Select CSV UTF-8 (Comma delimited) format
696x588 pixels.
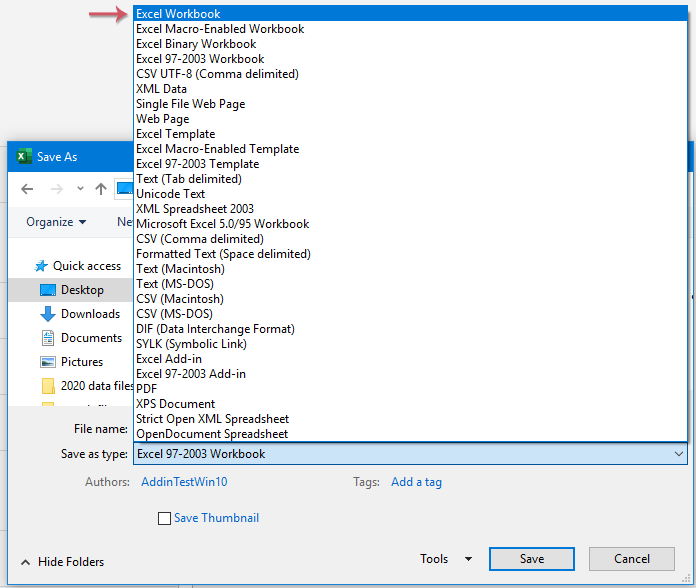click(x=217, y=74)
